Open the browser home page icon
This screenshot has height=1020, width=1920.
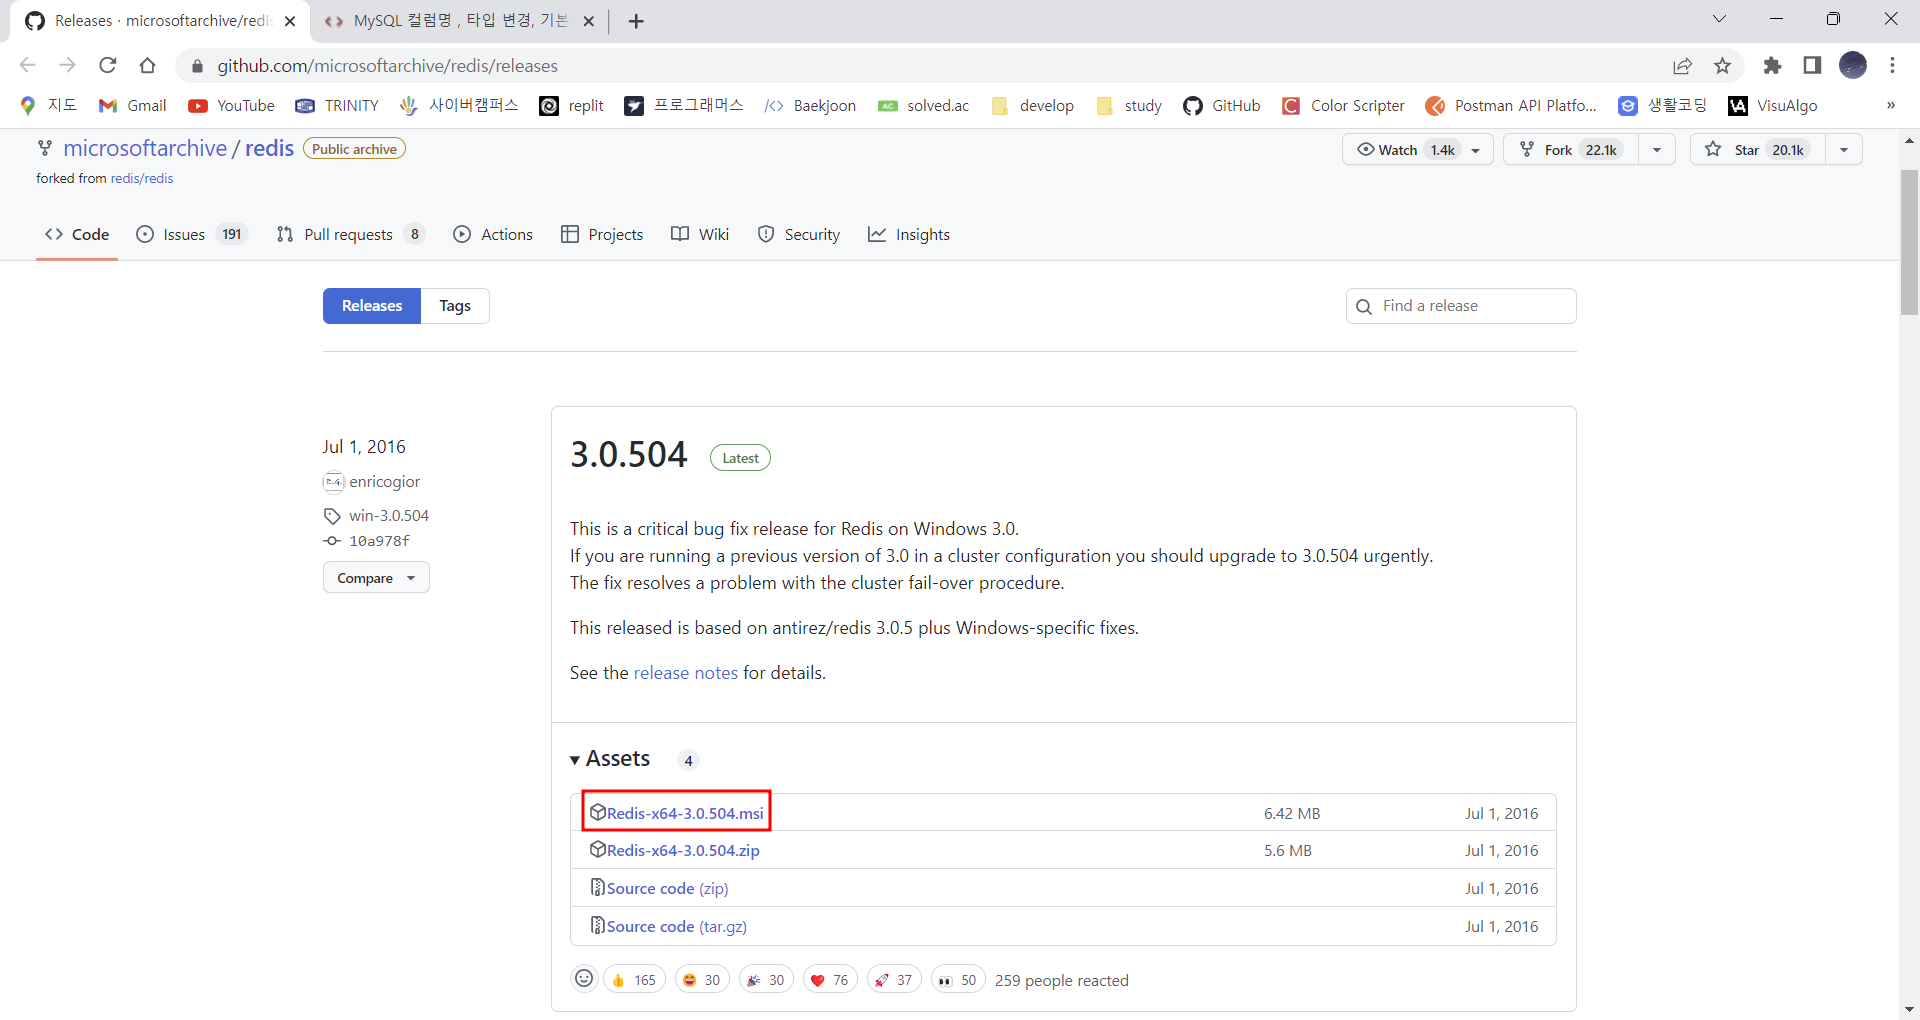(x=148, y=65)
